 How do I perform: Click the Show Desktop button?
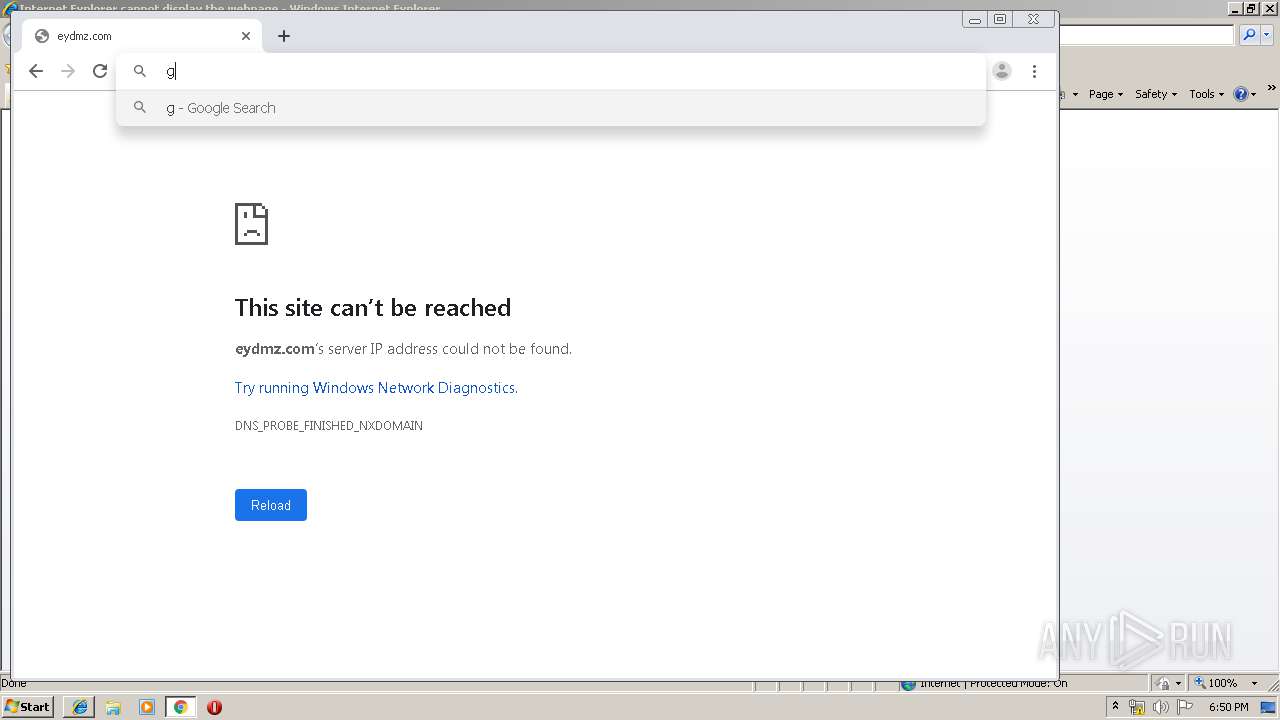pos(1269,707)
